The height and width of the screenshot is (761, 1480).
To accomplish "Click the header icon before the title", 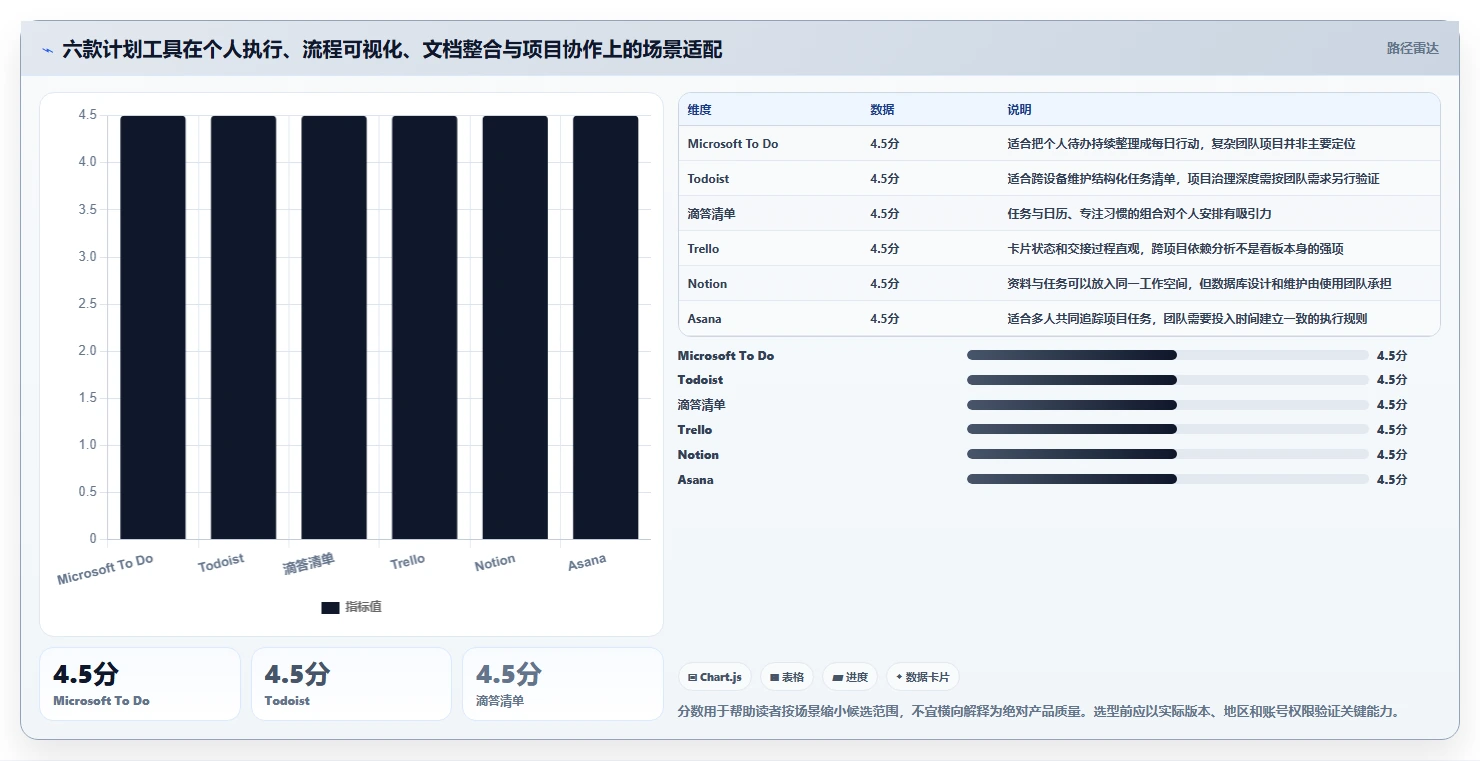I will [48, 50].
